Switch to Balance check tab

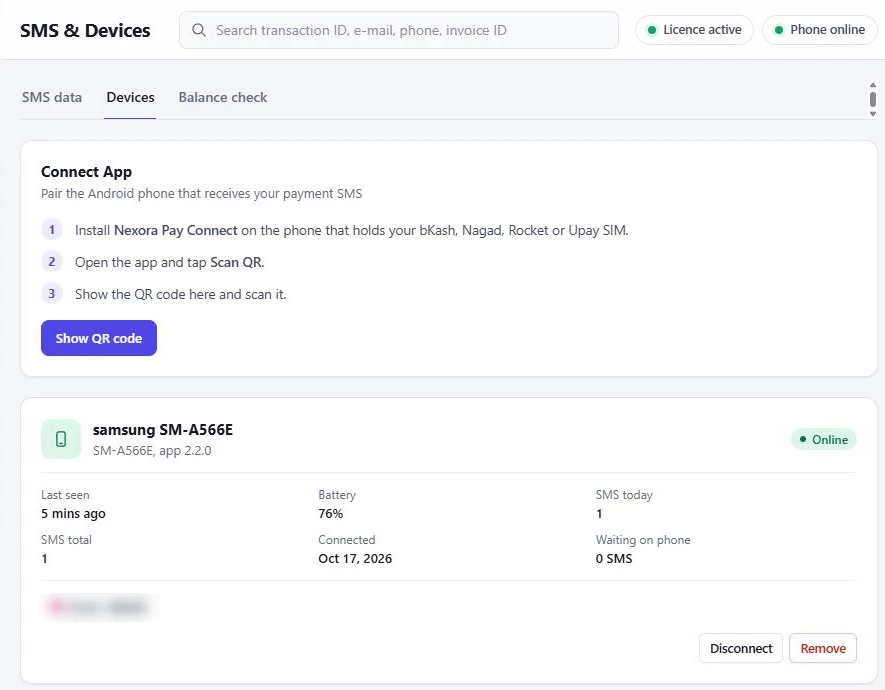tap(223, 97)
